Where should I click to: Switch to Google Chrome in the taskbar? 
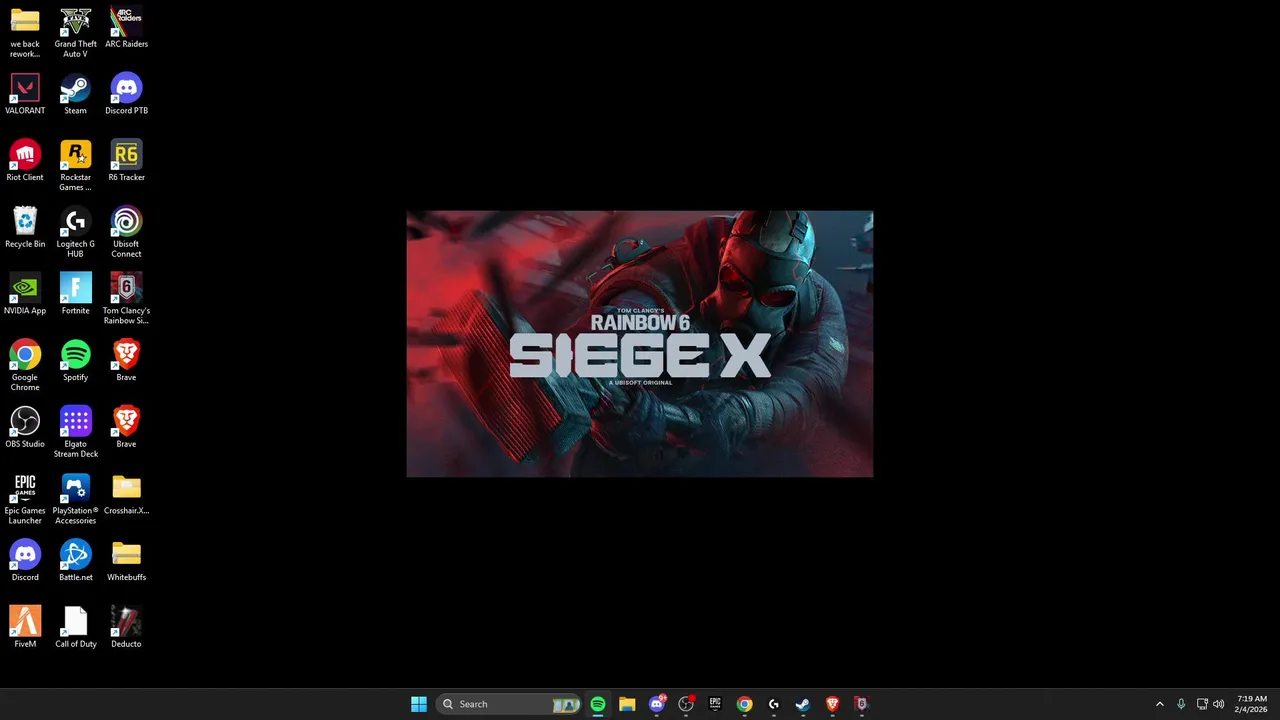click(x=744, y=704)
